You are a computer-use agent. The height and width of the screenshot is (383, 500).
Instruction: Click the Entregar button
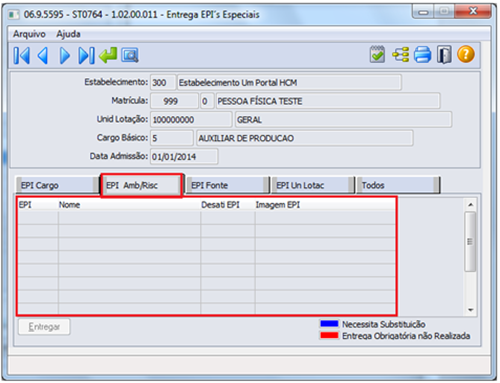coord(44,327)
